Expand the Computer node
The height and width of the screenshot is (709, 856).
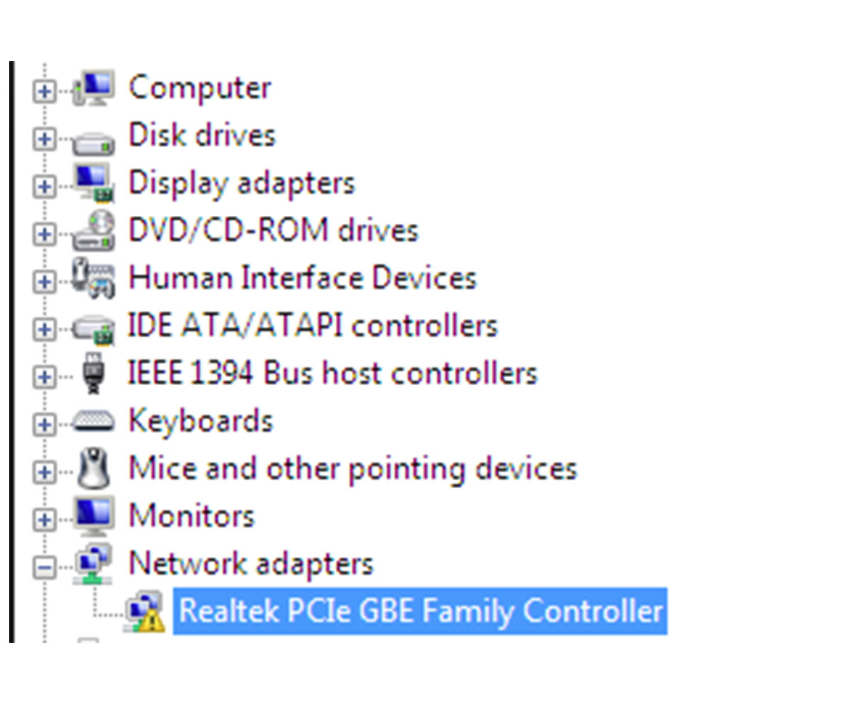tap(43, 91)
